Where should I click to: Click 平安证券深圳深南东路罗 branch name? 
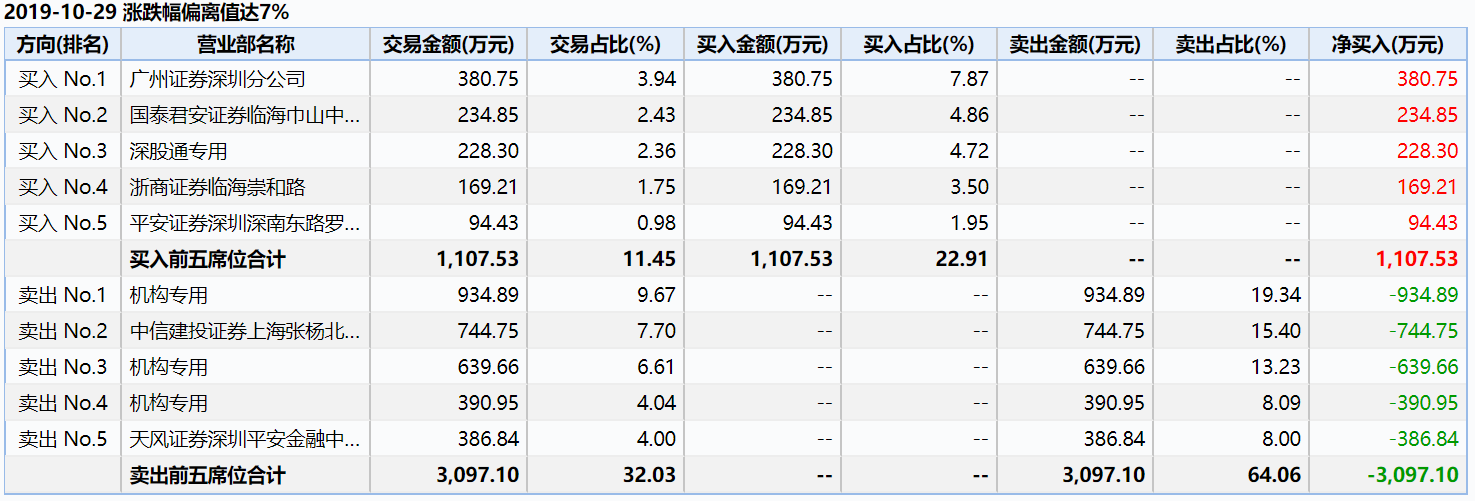point(245,223)
